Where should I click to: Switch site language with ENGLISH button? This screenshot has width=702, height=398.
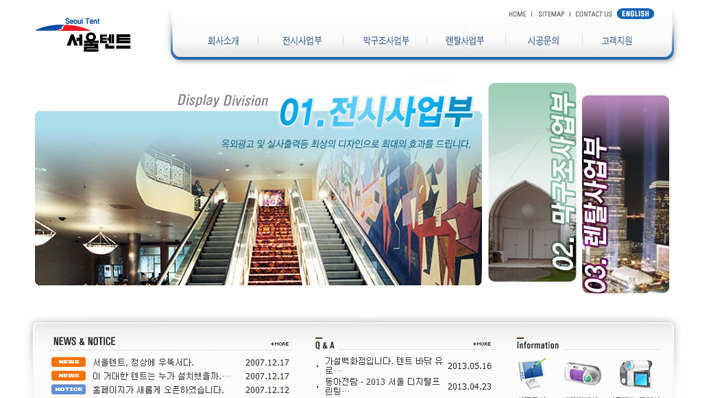[635, 14]
